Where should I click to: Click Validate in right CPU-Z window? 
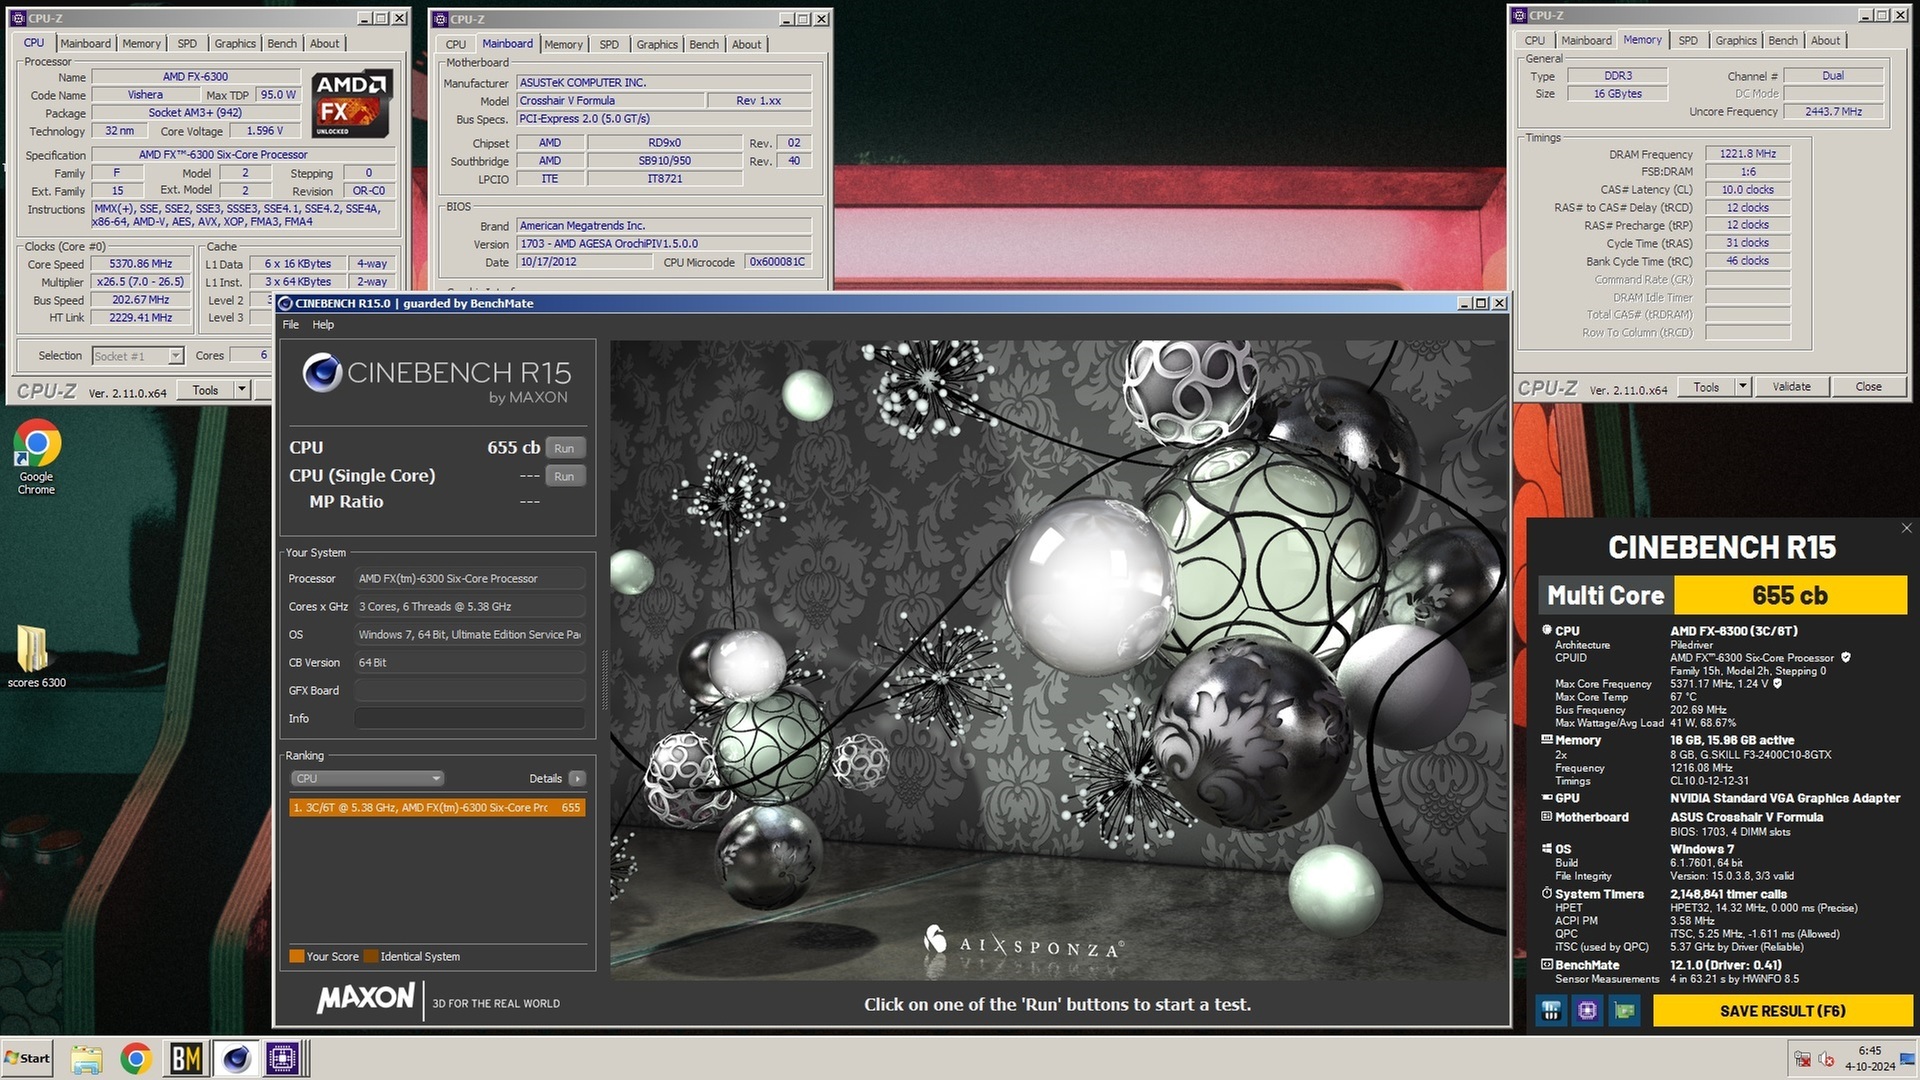pyautogui.click(x=1791, y=387)
